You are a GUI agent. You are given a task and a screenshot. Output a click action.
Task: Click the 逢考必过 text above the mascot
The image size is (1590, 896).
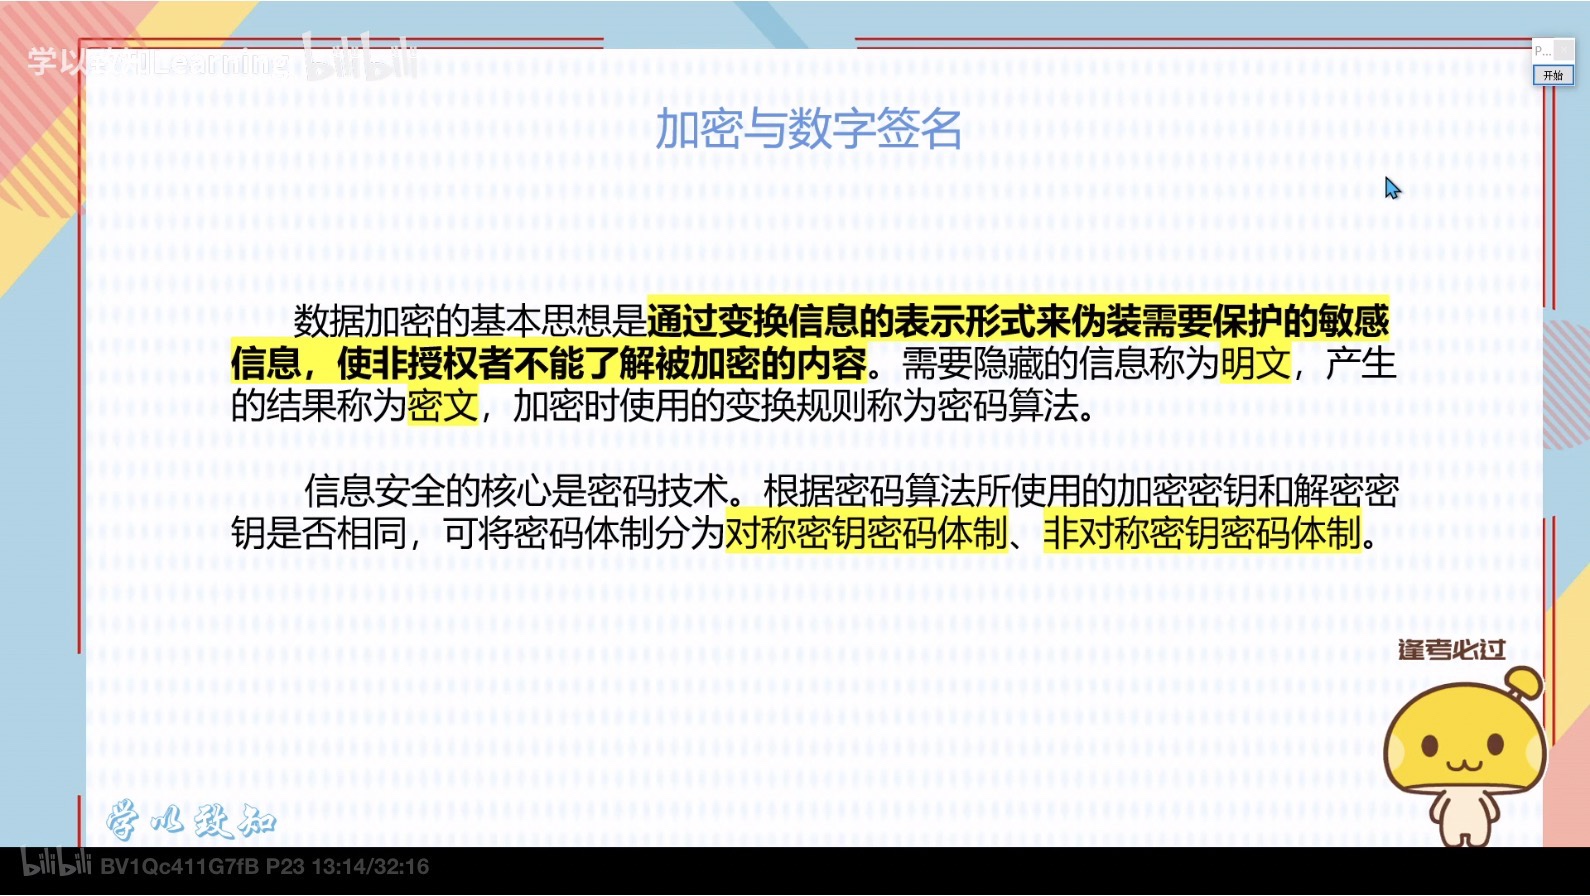click(1451, 650)
